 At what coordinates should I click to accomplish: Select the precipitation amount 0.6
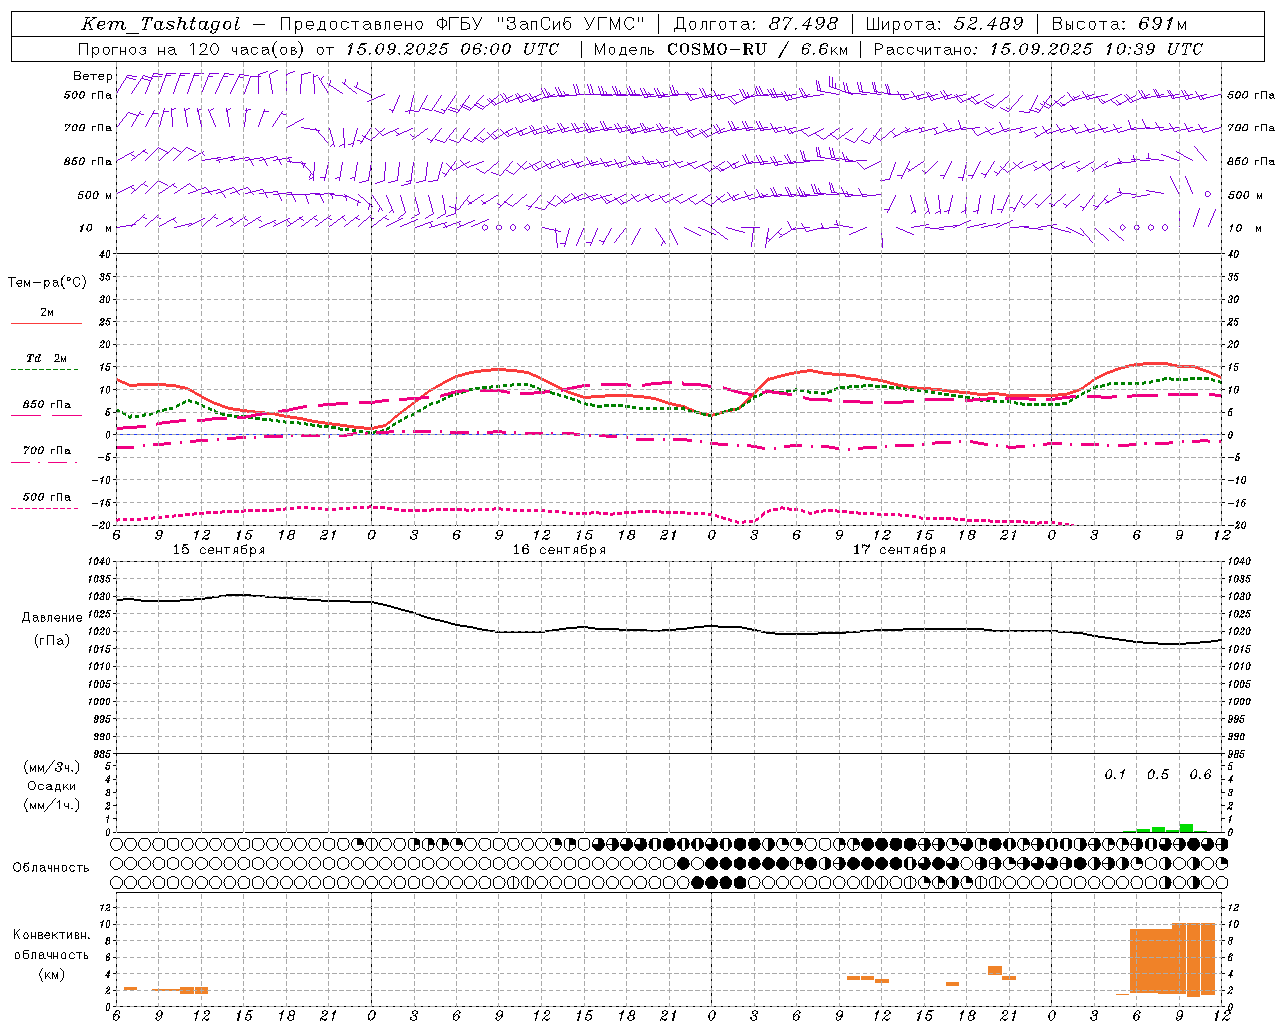coord(1200,774)
